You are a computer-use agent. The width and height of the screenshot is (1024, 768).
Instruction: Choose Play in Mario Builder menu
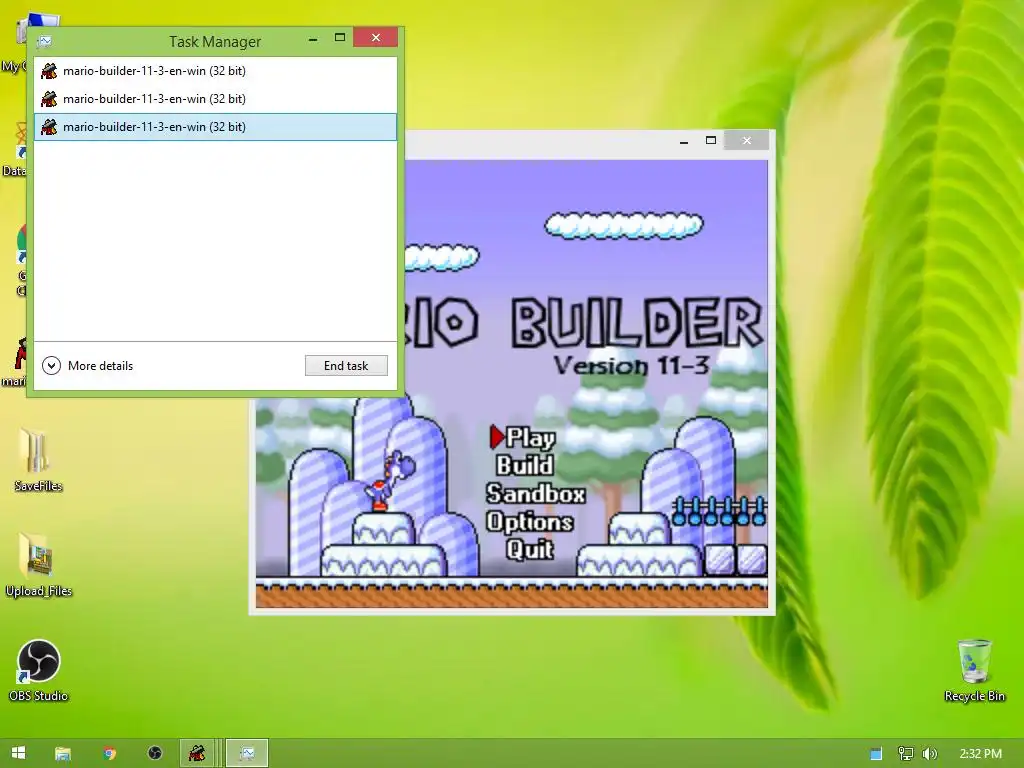point(530,438)
